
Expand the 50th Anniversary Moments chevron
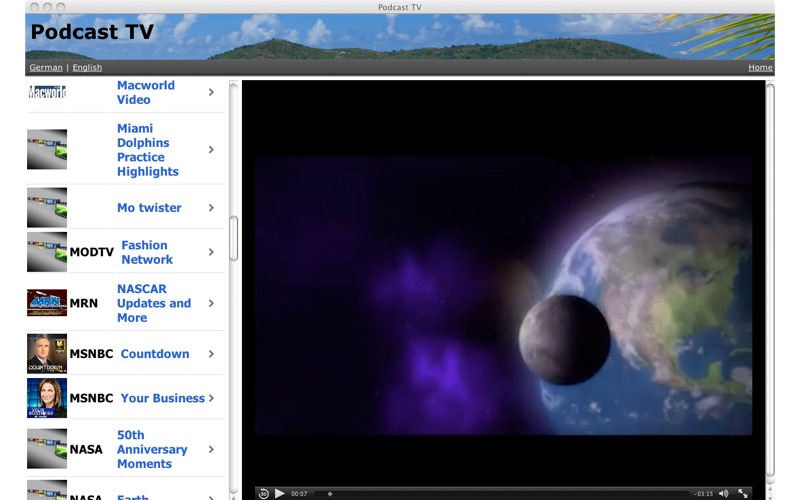click(211, 449)
